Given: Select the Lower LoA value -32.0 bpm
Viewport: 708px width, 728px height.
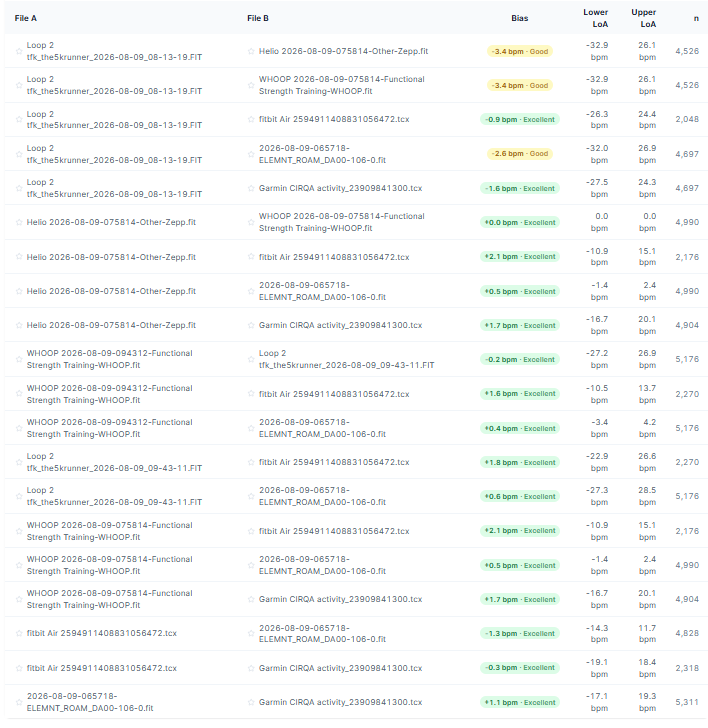Looking at the screenshot, I should pyautogui.click(x=597, y=154).
